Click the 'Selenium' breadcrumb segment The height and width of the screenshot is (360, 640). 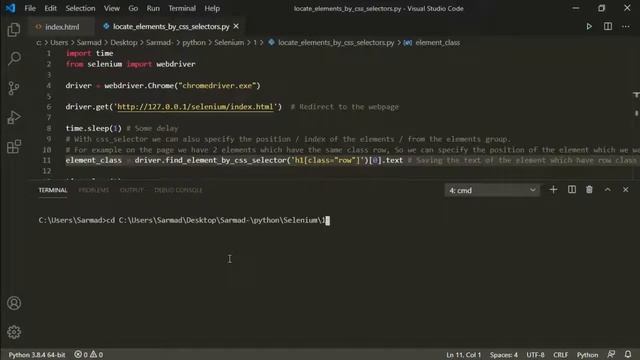[x=229, y=42]
